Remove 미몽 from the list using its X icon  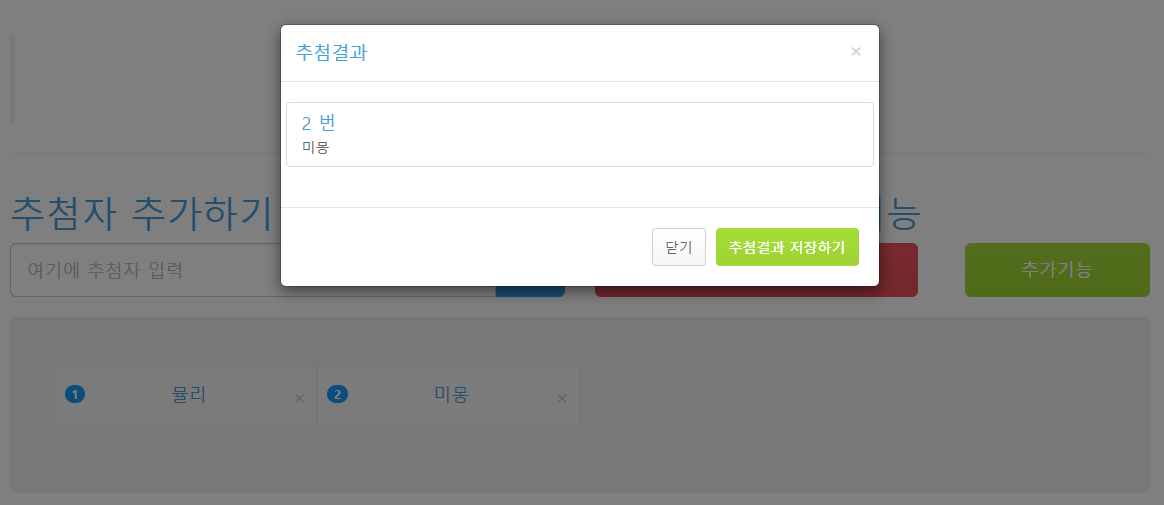point(562,399)
